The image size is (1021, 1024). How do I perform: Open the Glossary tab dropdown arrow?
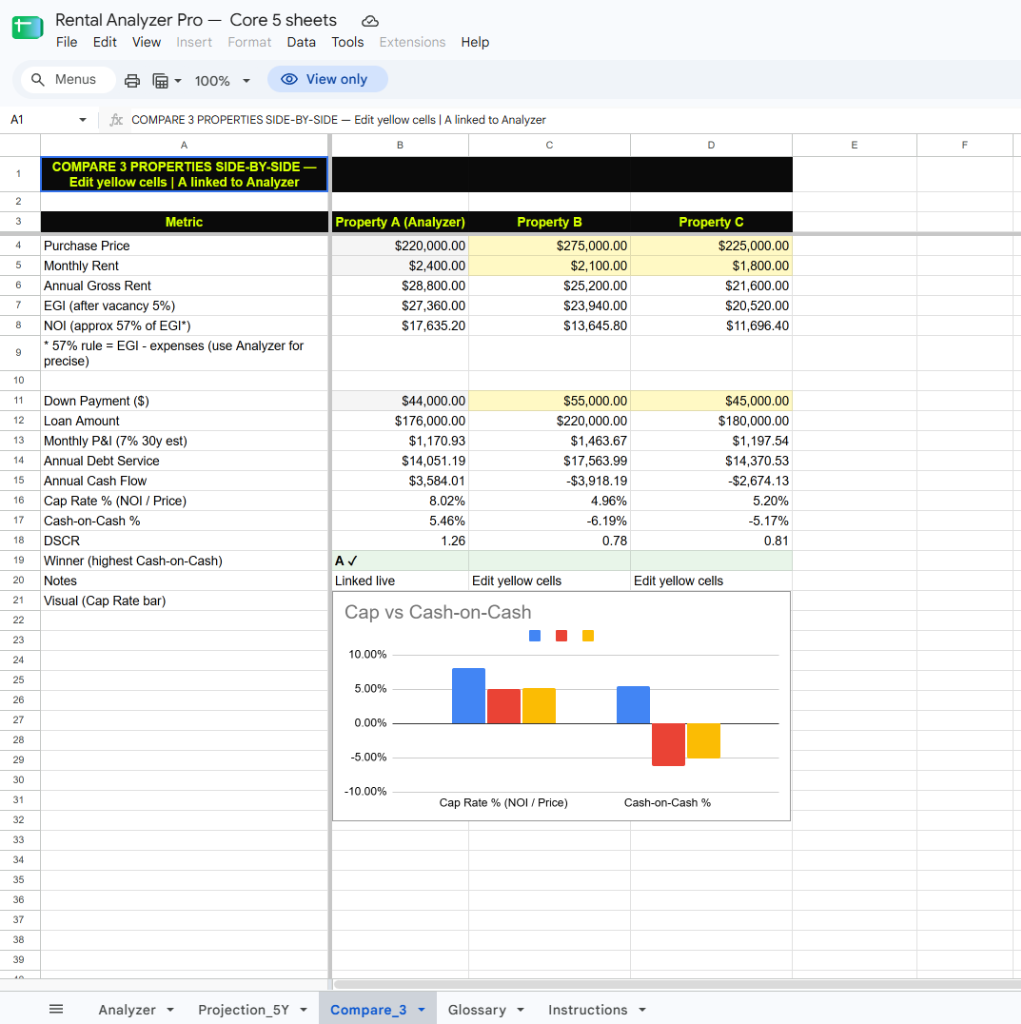[x=521, y=1010]
